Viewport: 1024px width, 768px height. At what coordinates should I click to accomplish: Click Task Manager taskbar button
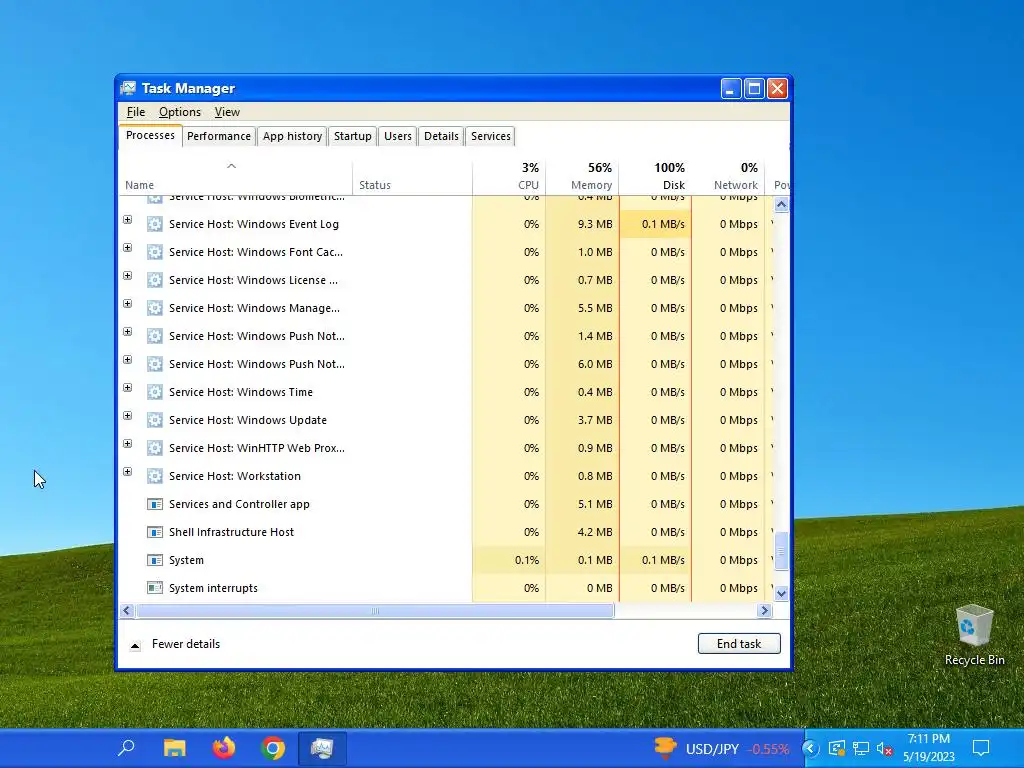point(322,748)
